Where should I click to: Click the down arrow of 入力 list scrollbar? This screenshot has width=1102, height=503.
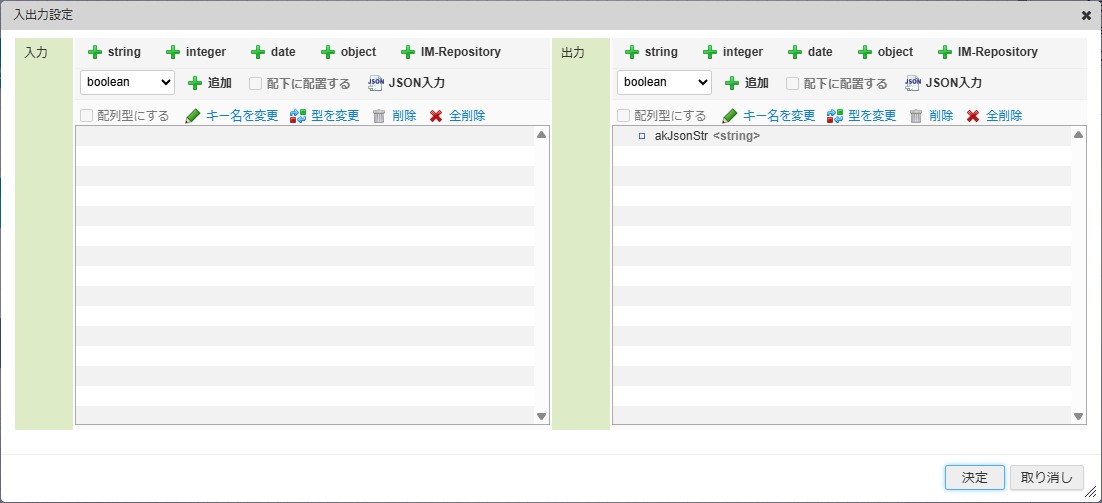tap(541, 417)
